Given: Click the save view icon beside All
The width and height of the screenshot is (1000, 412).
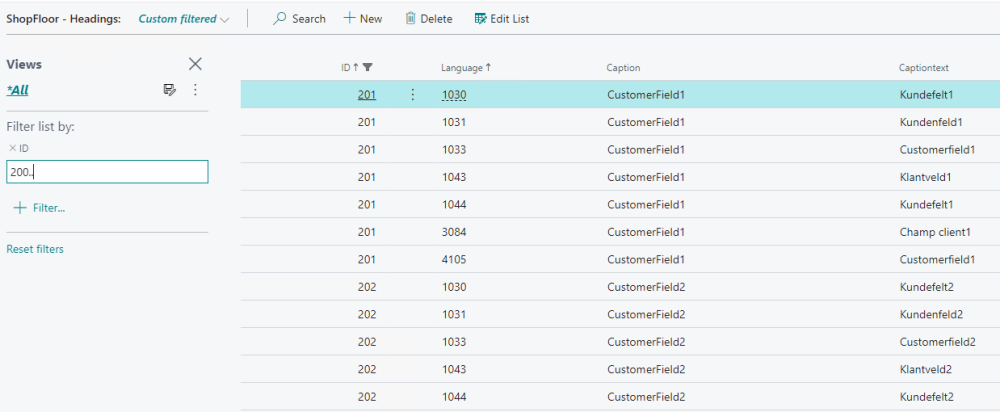Looking at the screenshot, I should [x=170, y=90].
